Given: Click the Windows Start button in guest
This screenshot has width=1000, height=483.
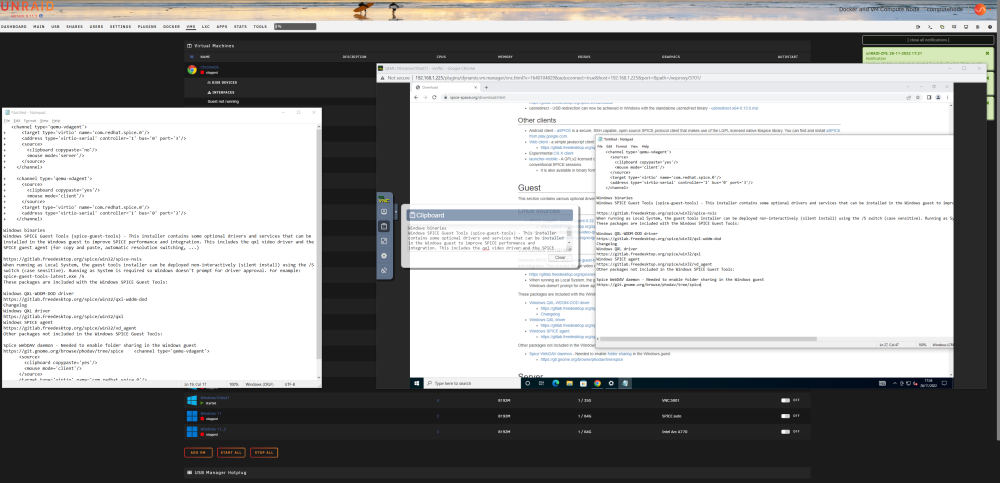Looking at the screenshot, I should [416, 383].
